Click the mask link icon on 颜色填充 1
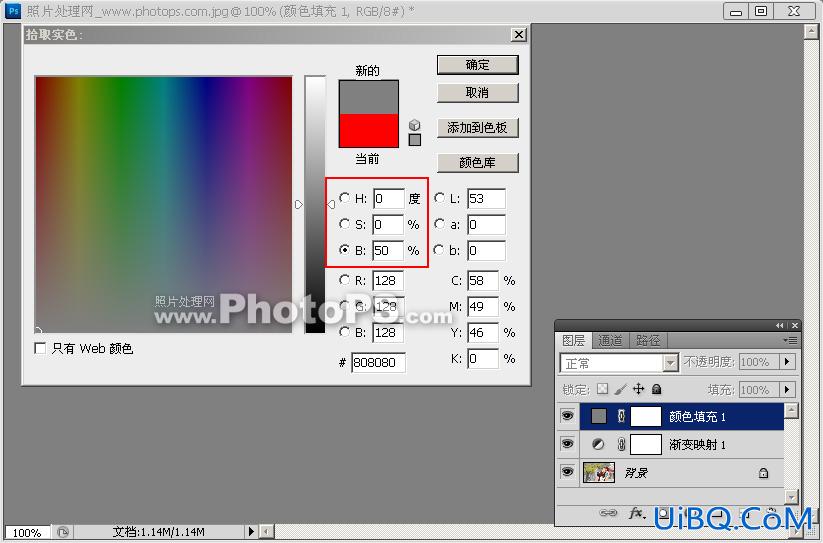This screenshot has width=823, height=543. (x=621, y=416)
